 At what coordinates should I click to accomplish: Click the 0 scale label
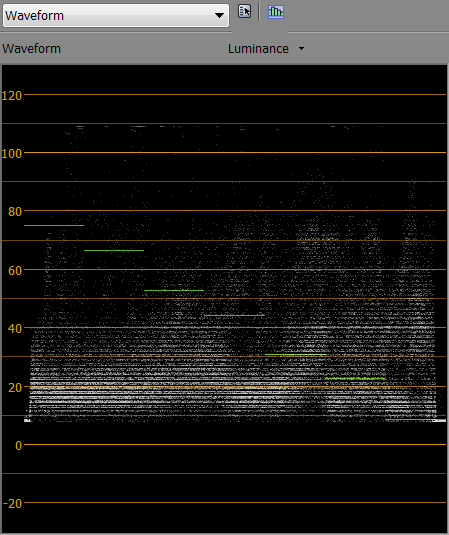tap(18, 446)
